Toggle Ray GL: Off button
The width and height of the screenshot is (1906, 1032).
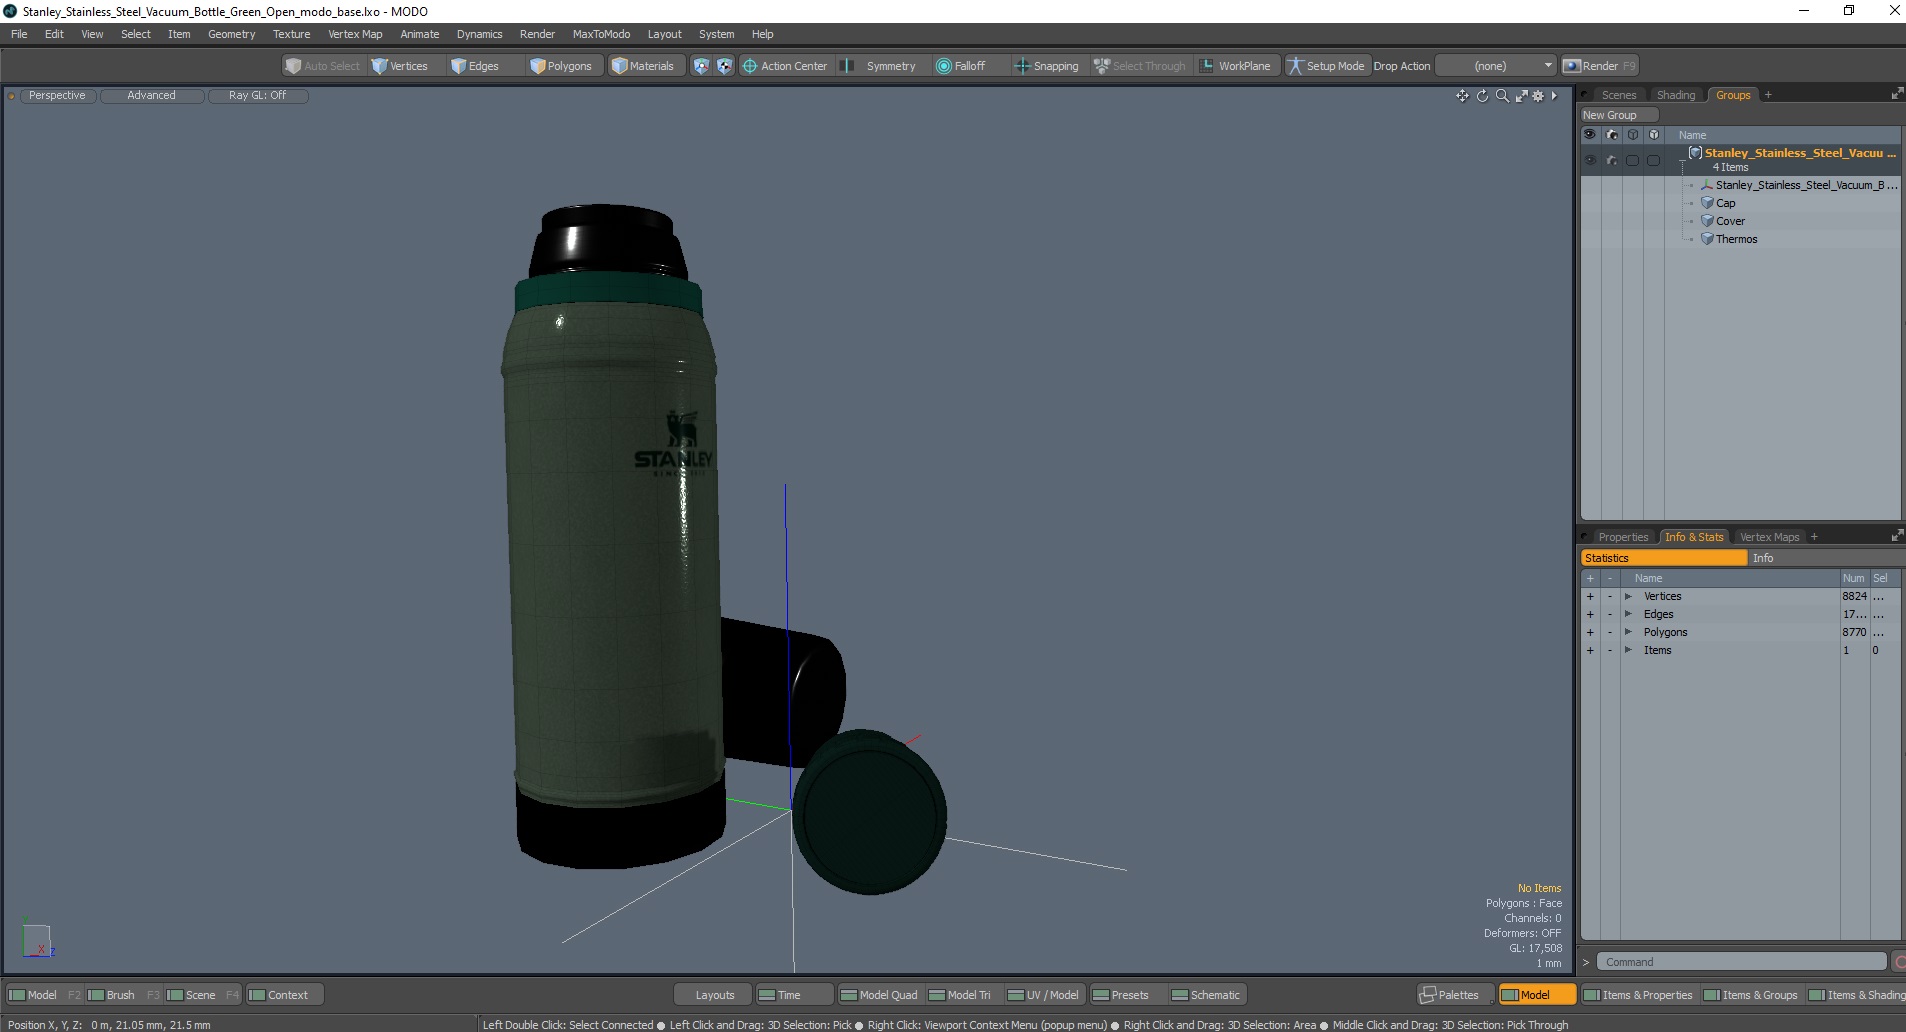(x=258, y=96)
